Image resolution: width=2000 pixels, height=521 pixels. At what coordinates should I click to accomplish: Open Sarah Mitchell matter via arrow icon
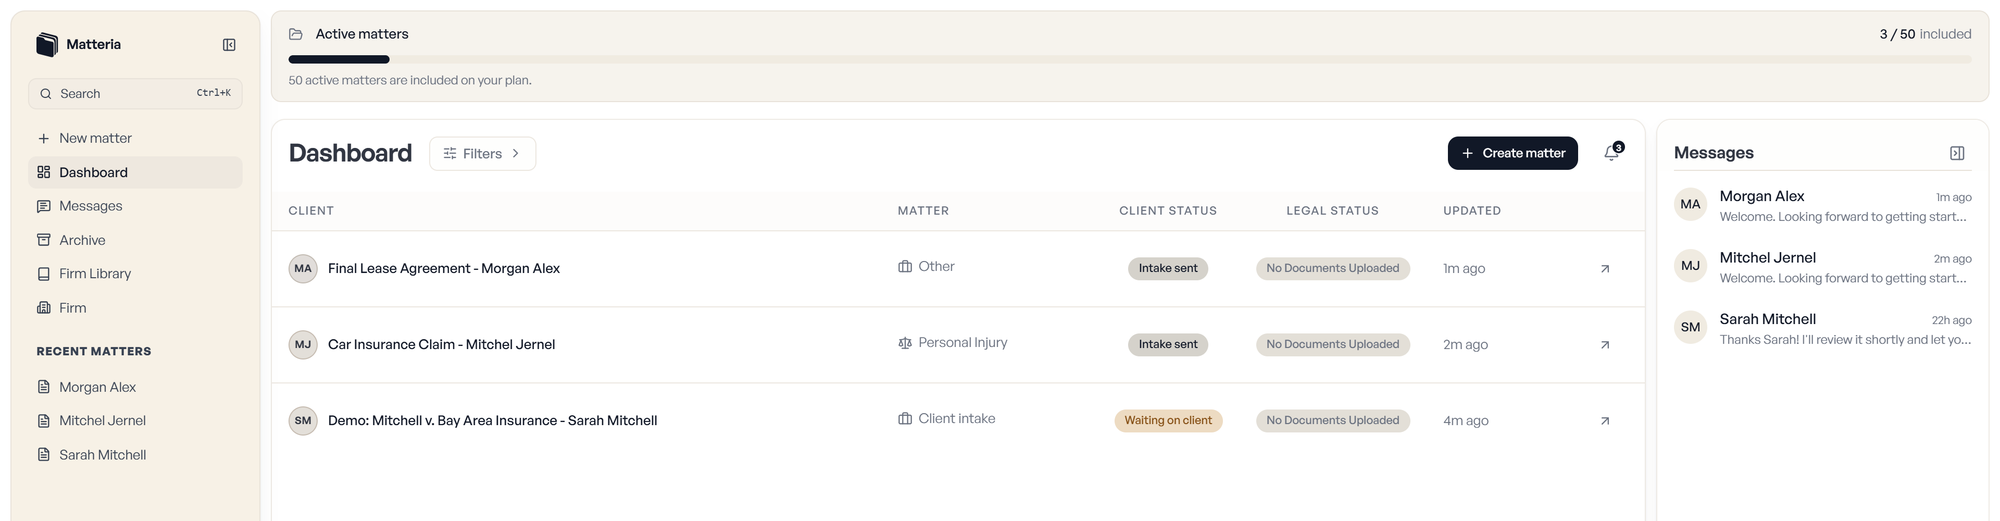[1605, 421]
